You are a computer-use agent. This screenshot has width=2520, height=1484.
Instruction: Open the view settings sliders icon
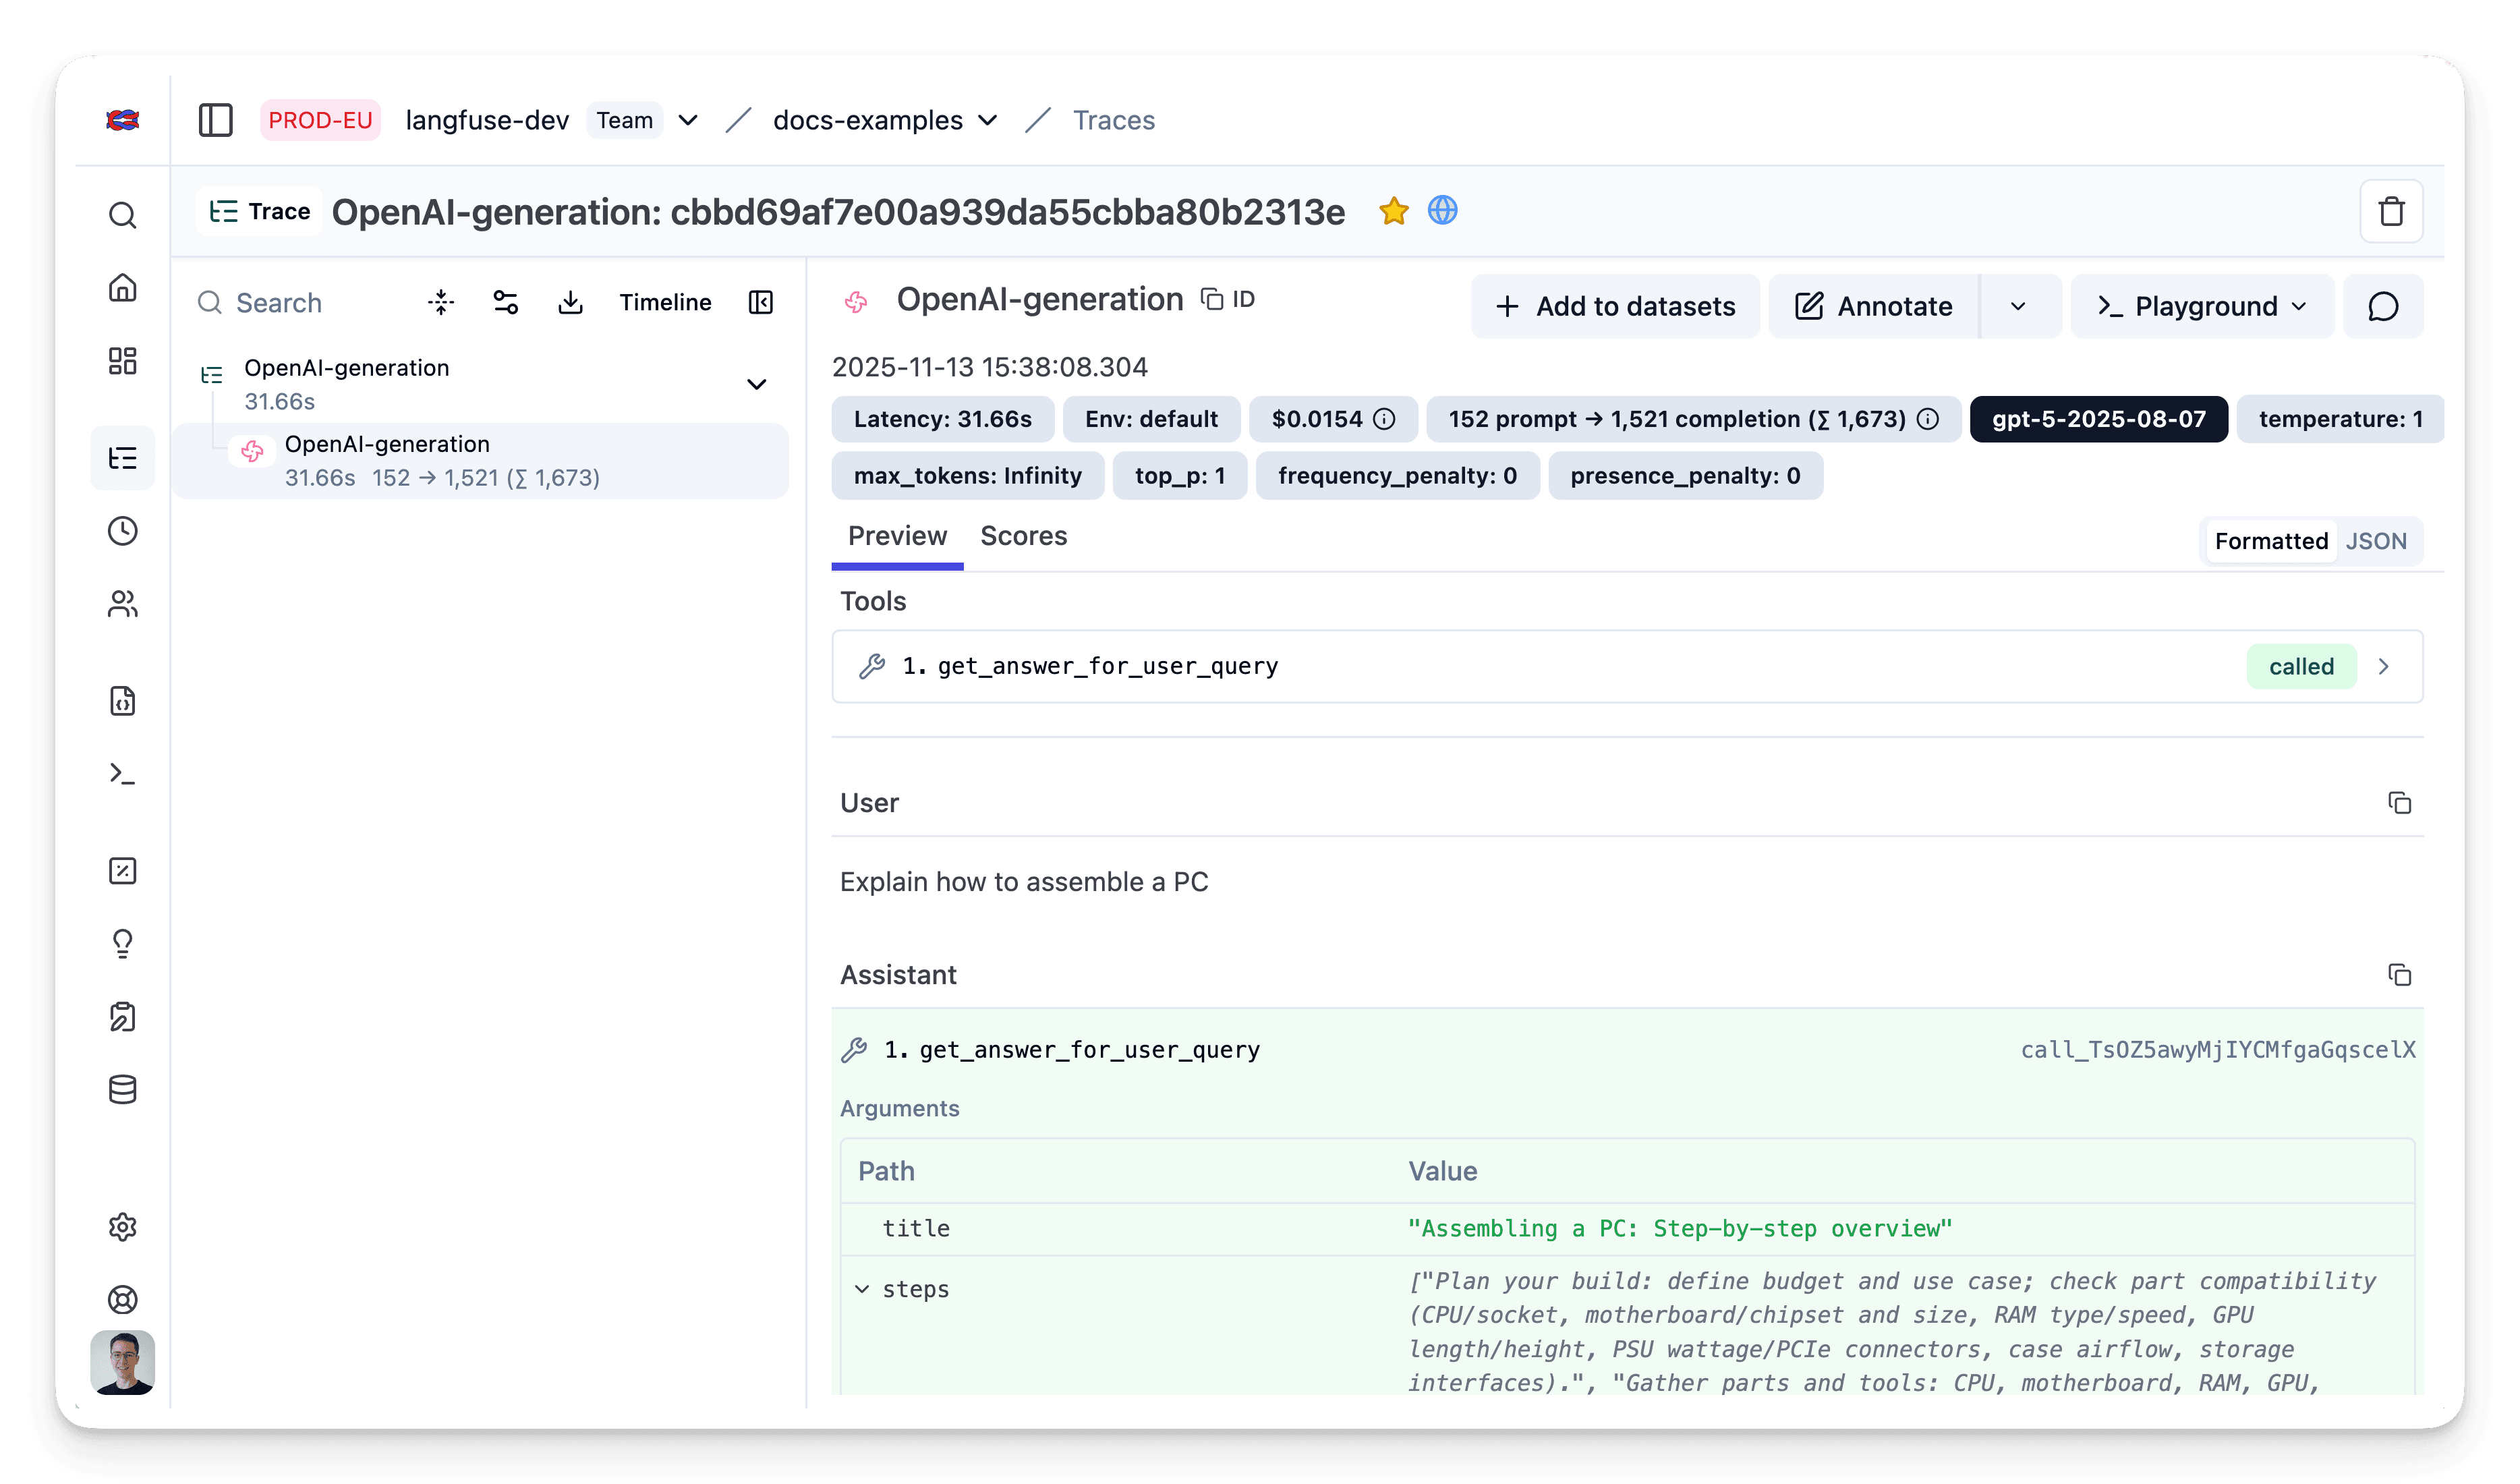505,302
